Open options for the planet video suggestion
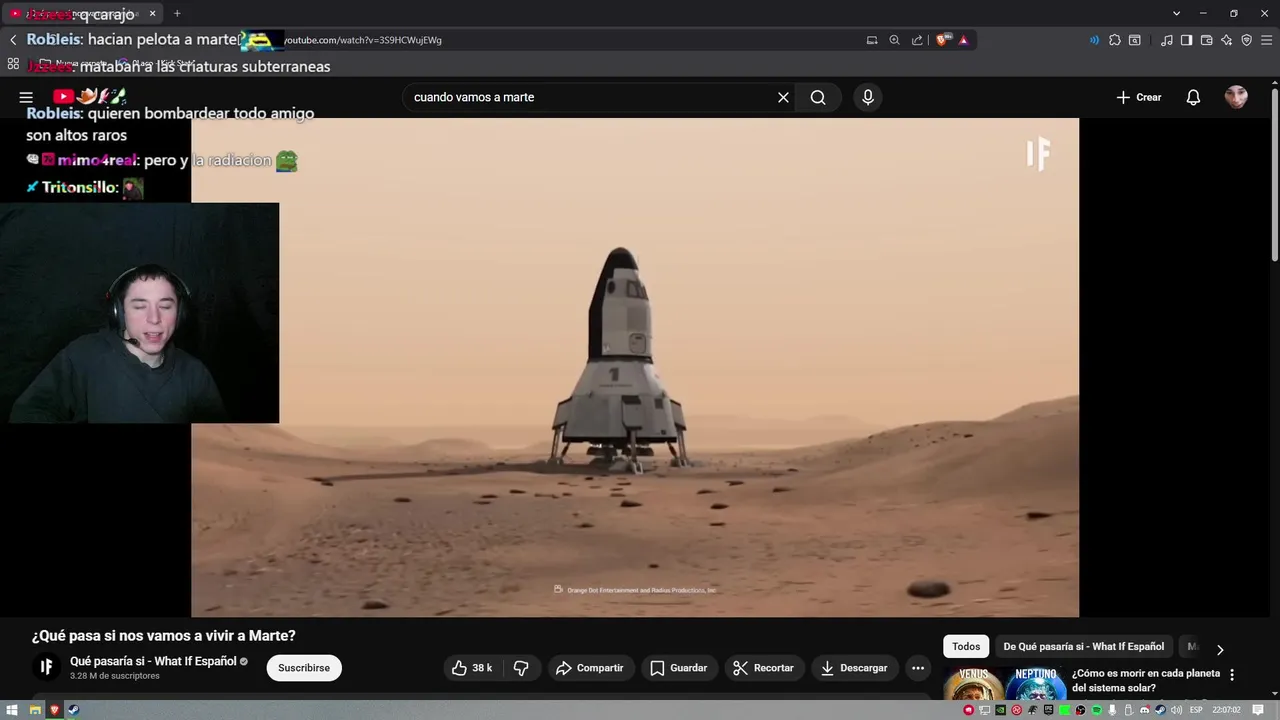 tap(1232, 675)
